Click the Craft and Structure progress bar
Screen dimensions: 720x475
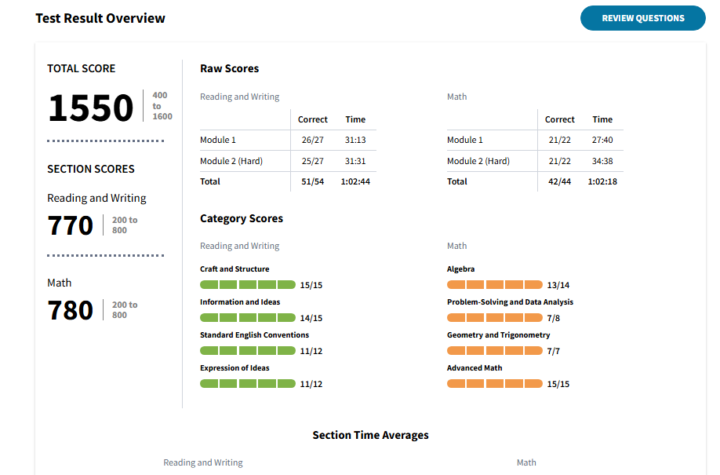pyautogui.click(x=248, y=285)
